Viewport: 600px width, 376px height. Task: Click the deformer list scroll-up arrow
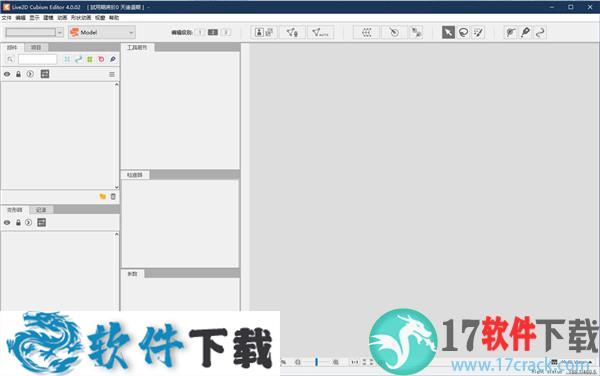[117, 234]
